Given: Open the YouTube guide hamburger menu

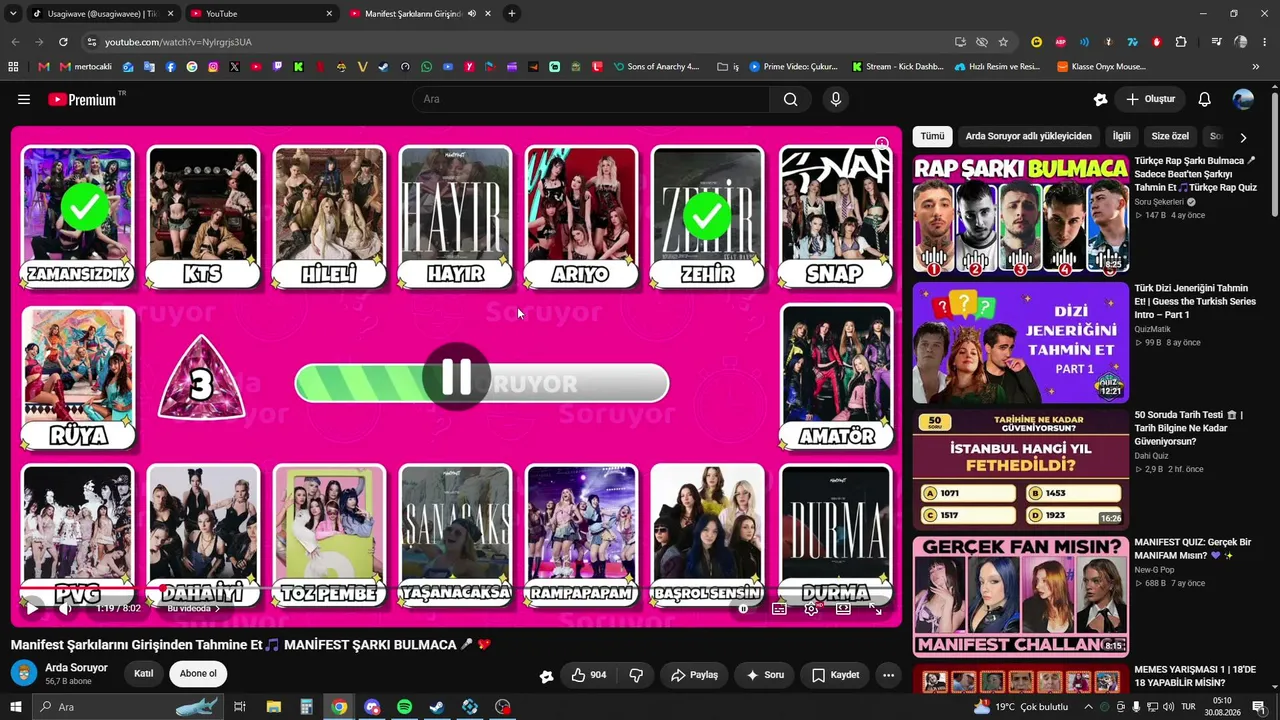Looking at the screenshot, I should click(24, 99).
